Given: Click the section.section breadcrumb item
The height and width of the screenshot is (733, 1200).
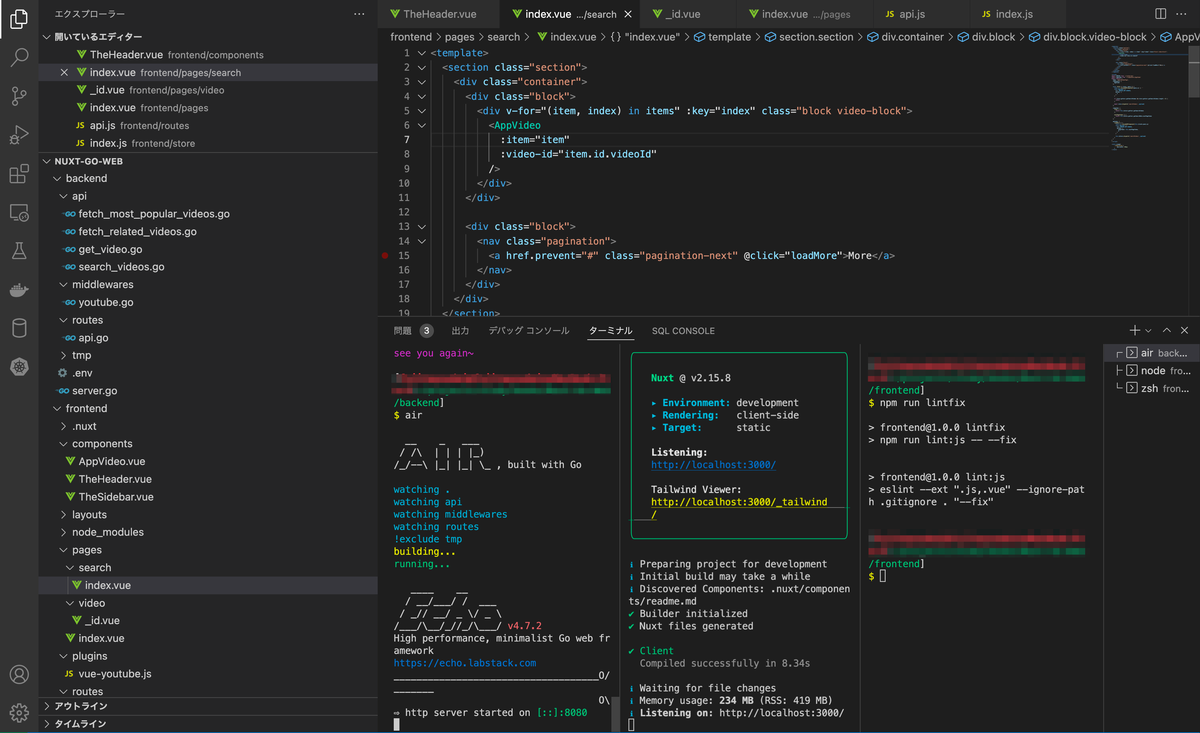Looking at the screenshot, I should click(816, 37).
